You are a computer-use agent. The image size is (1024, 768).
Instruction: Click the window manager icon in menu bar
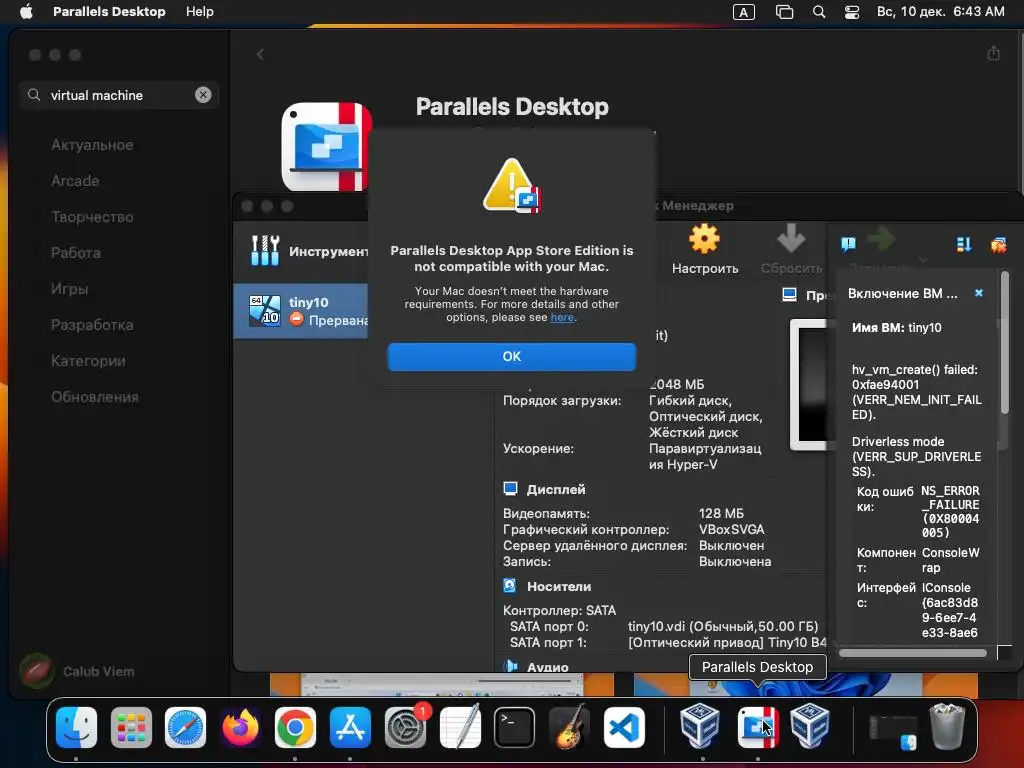coord(784,12)
